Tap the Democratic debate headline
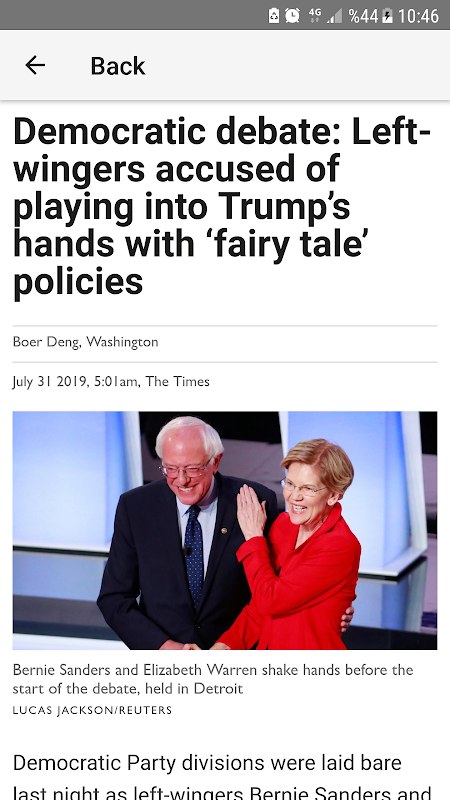 [x=222, y=207]
